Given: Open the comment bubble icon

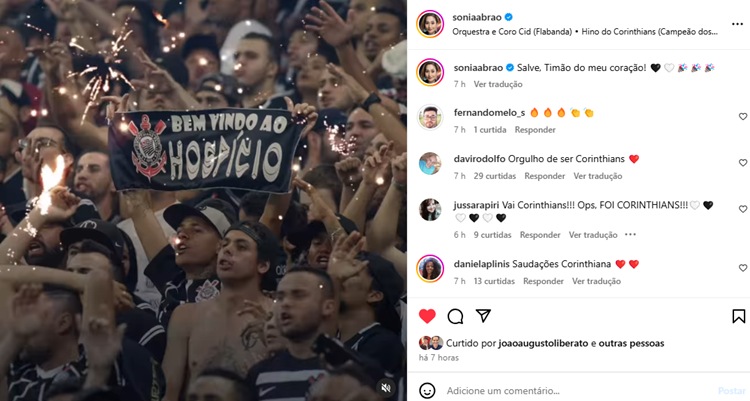Looking at the screenshot, I should coord(455,316).
